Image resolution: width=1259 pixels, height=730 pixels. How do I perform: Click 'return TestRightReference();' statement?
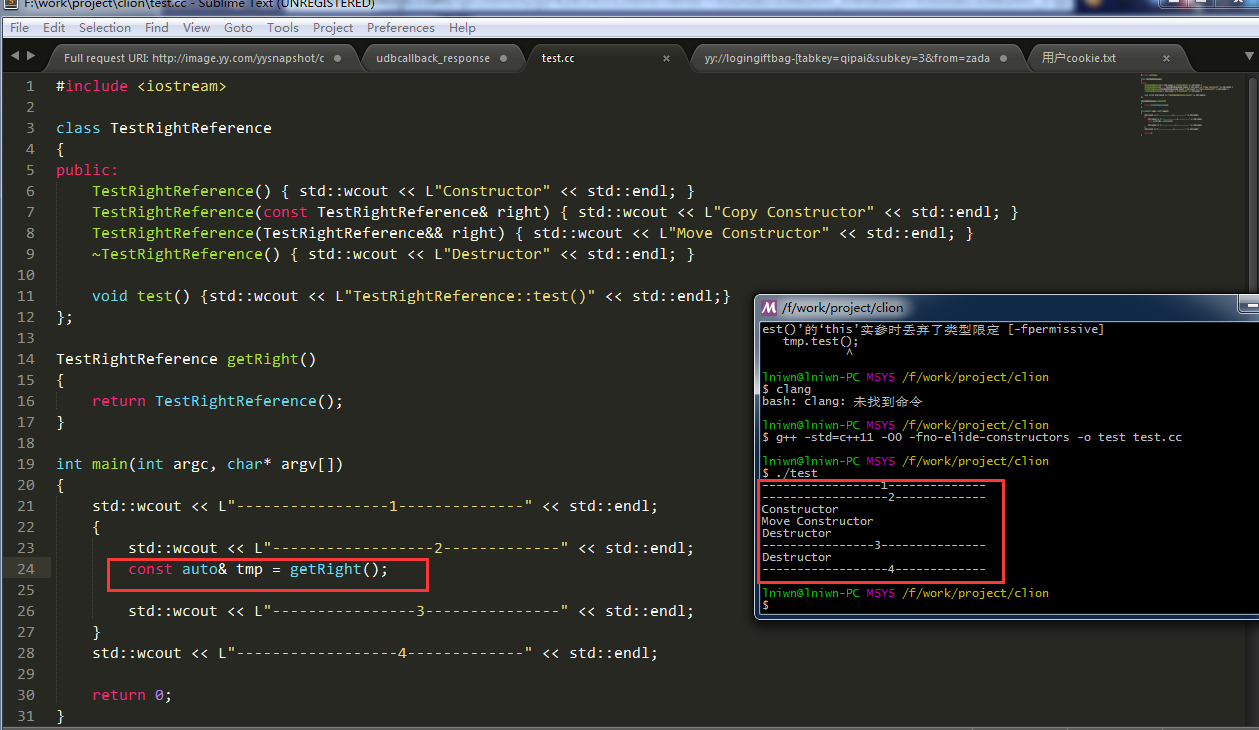tap(218, 401)
